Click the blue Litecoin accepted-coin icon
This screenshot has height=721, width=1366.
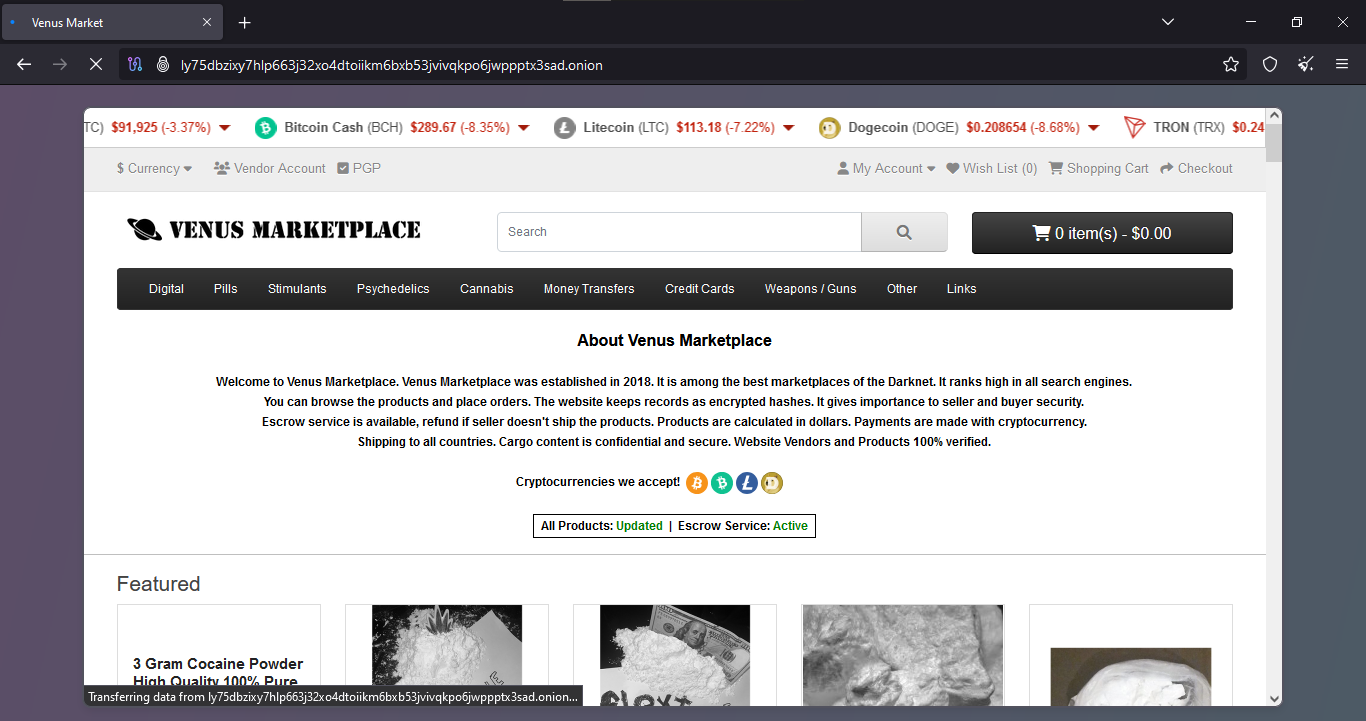(x=747, y=483)
